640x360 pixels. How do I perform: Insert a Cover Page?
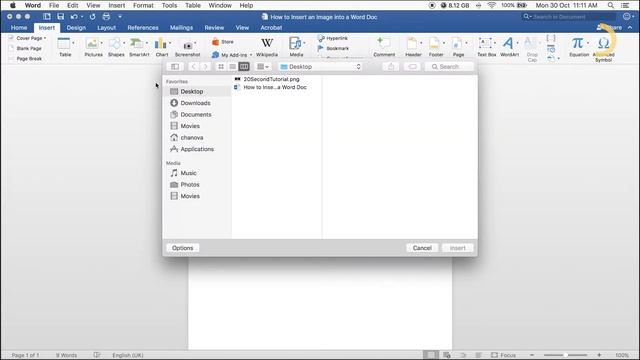coord(27,38)
